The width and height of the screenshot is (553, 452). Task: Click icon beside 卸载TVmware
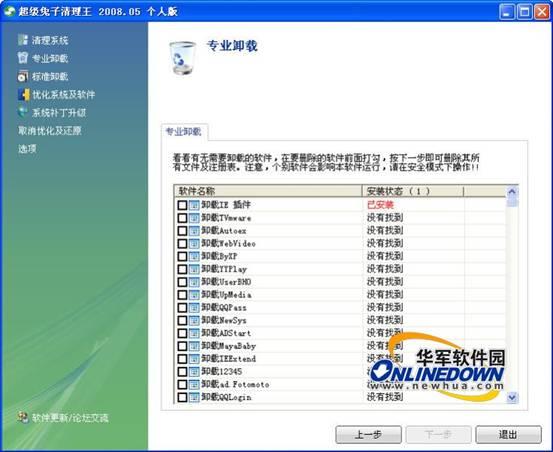click(194, 218)
